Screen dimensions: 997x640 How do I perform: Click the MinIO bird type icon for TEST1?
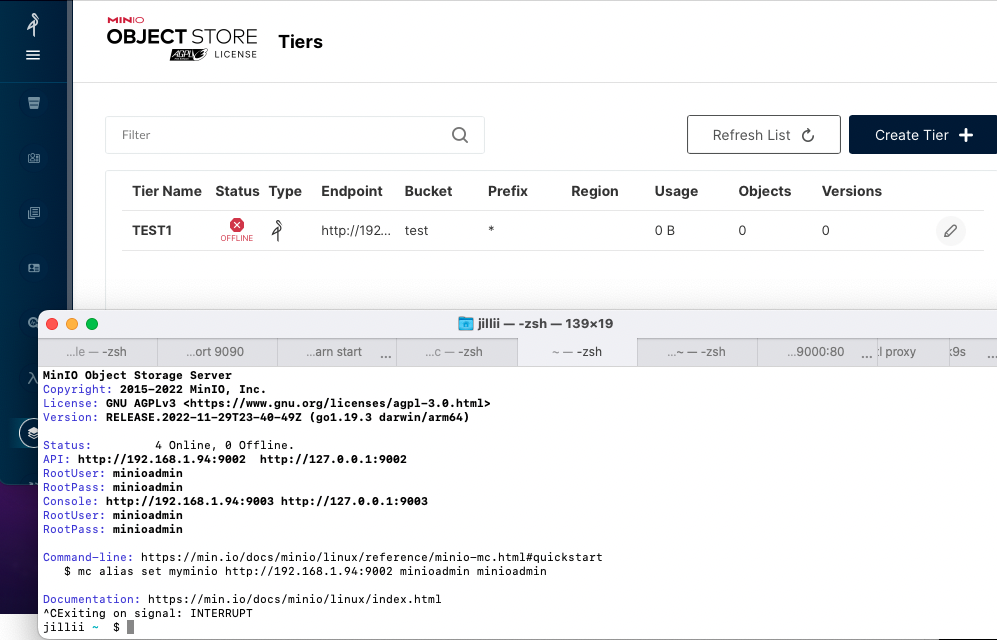tap(277, 230)
